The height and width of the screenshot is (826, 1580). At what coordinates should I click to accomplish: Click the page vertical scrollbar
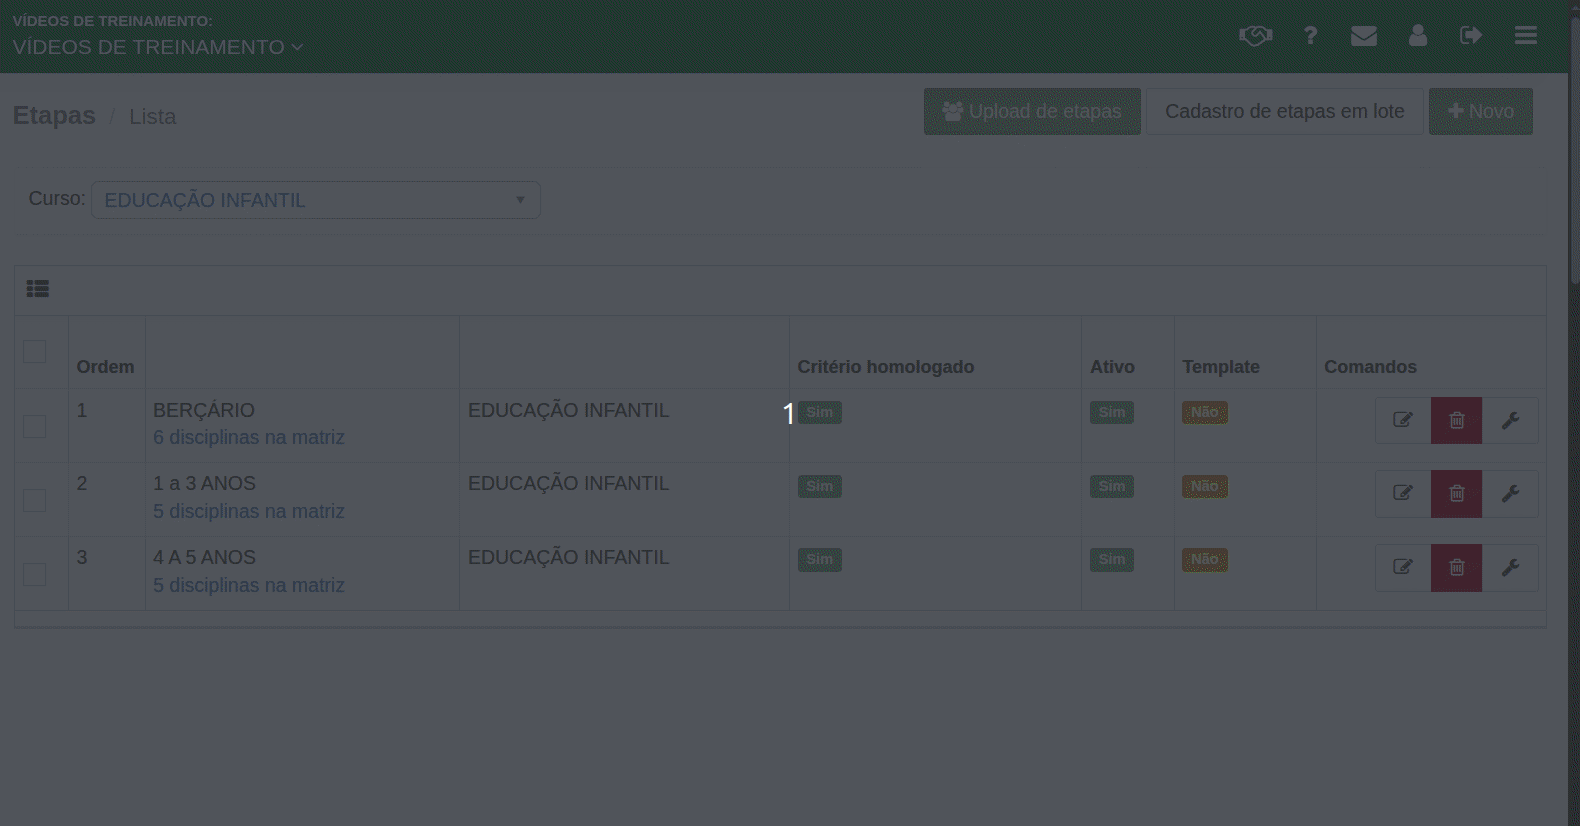pos(1573,150)
